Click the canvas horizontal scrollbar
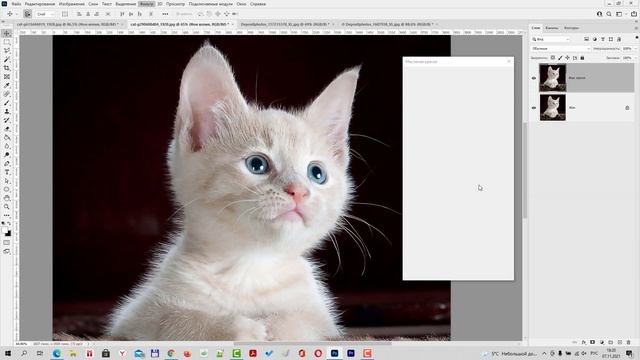Screen dimensions: 640x360 click(313, 344)
